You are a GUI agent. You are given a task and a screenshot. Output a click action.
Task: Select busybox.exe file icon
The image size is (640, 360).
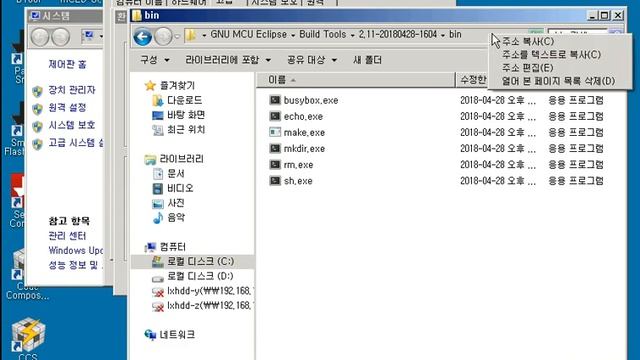pos(275,100)
